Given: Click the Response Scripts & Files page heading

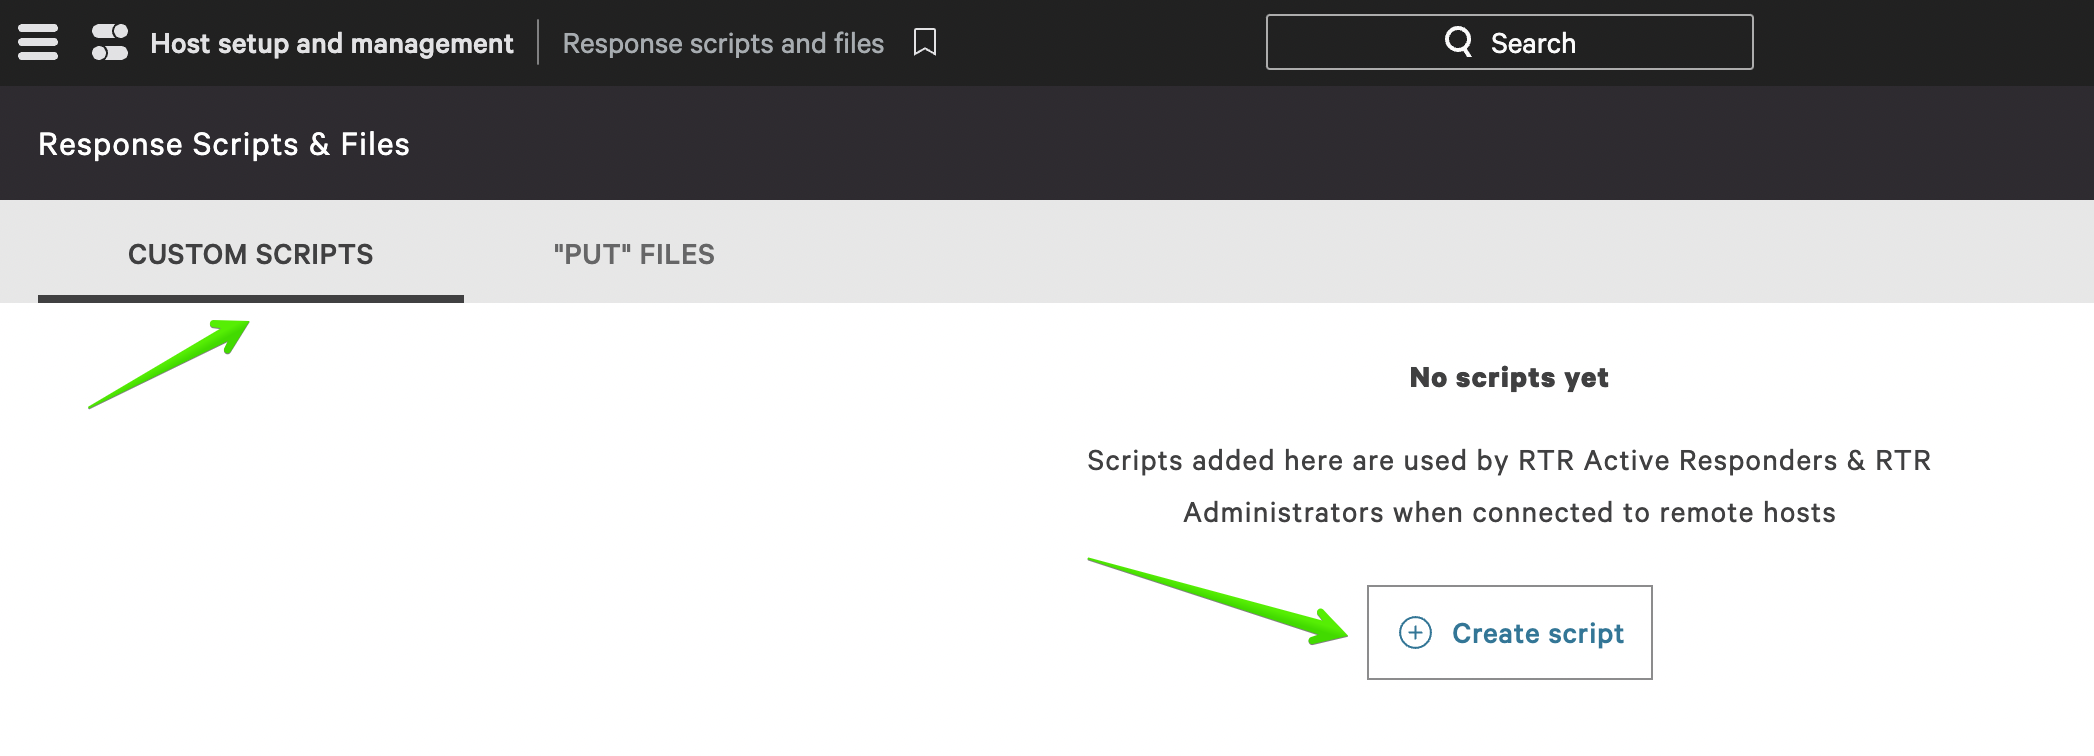Looking at the screenshot, I should point(224,144).
